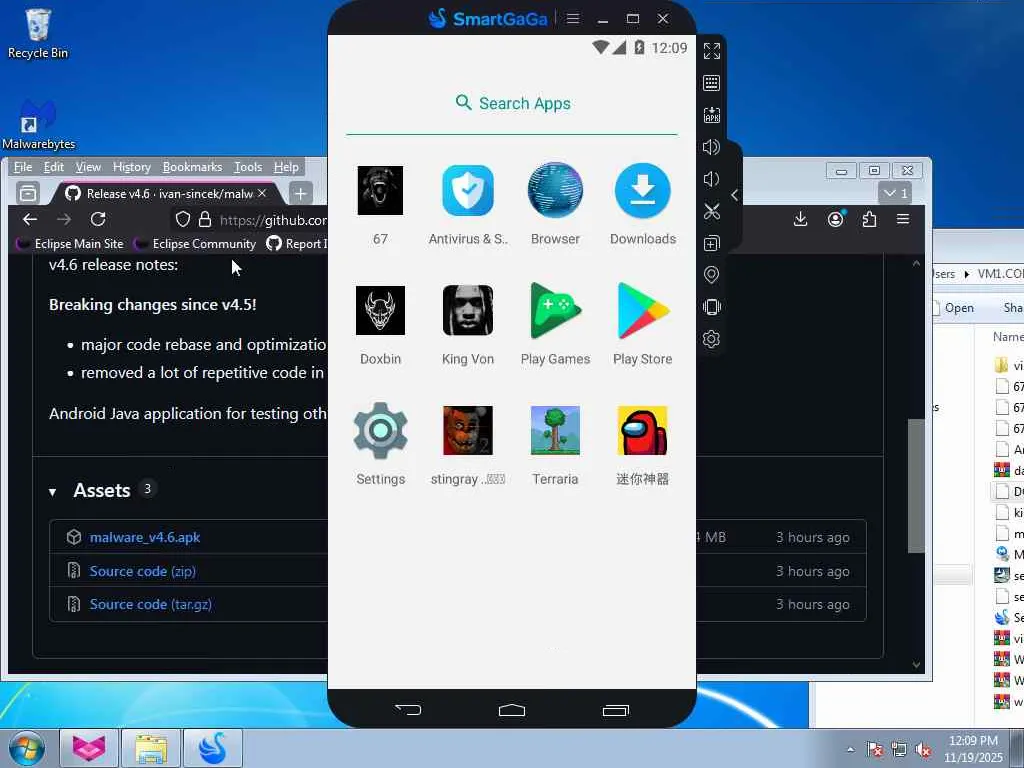Shake the device icon in sidebar
This screenshot has width=1024, height=768.
[x=712, y=307]
